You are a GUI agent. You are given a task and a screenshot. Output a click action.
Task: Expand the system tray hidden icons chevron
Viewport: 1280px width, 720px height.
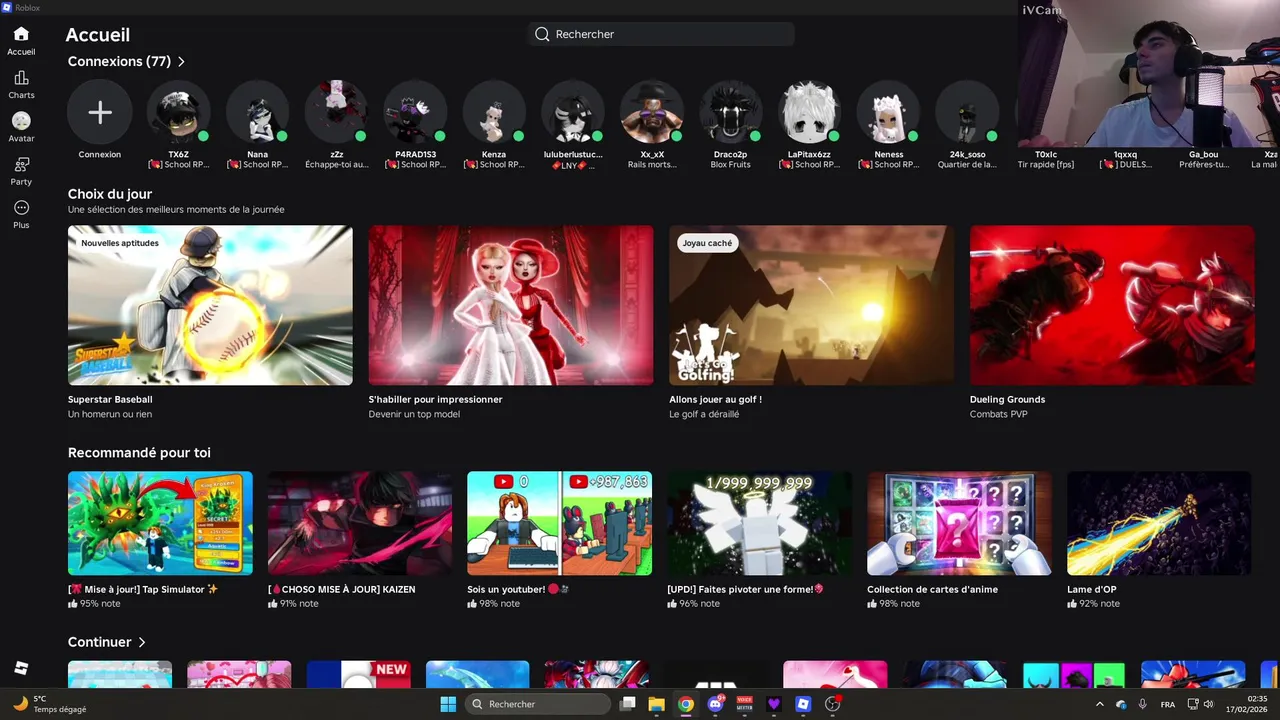(1100, 704)
